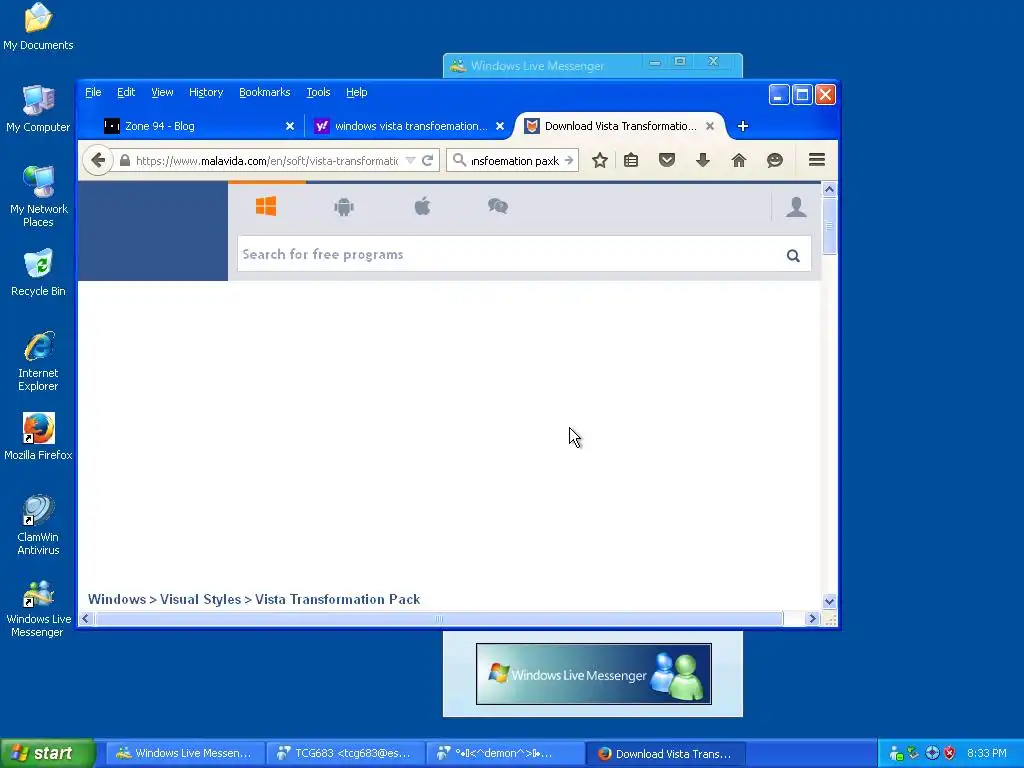The image size is (1024, 768).
Task: Close the windows vista transfoemation tab
Action: coord(500,126)
